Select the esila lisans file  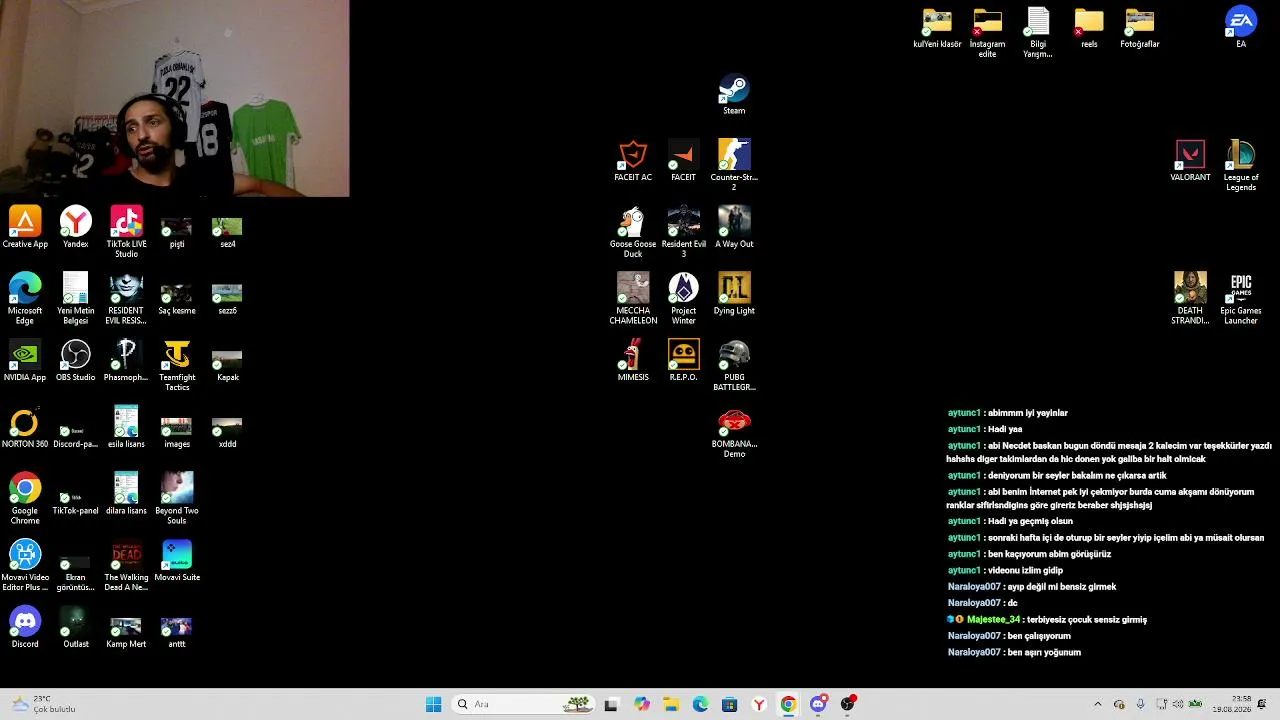(126, 427)
